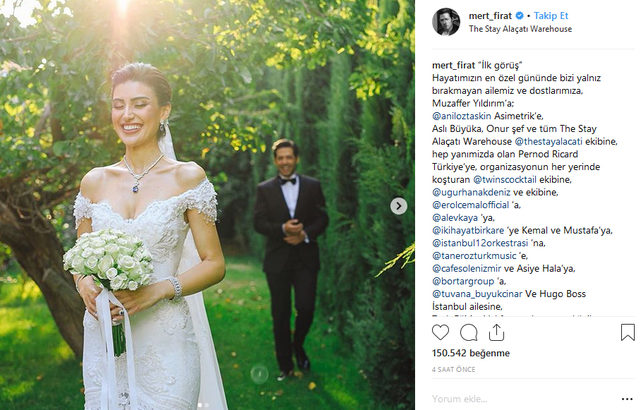The height and width of the screenshot is (410, 640).
Task: Save the post with the bookmark icon
Action: click(628, 332)
